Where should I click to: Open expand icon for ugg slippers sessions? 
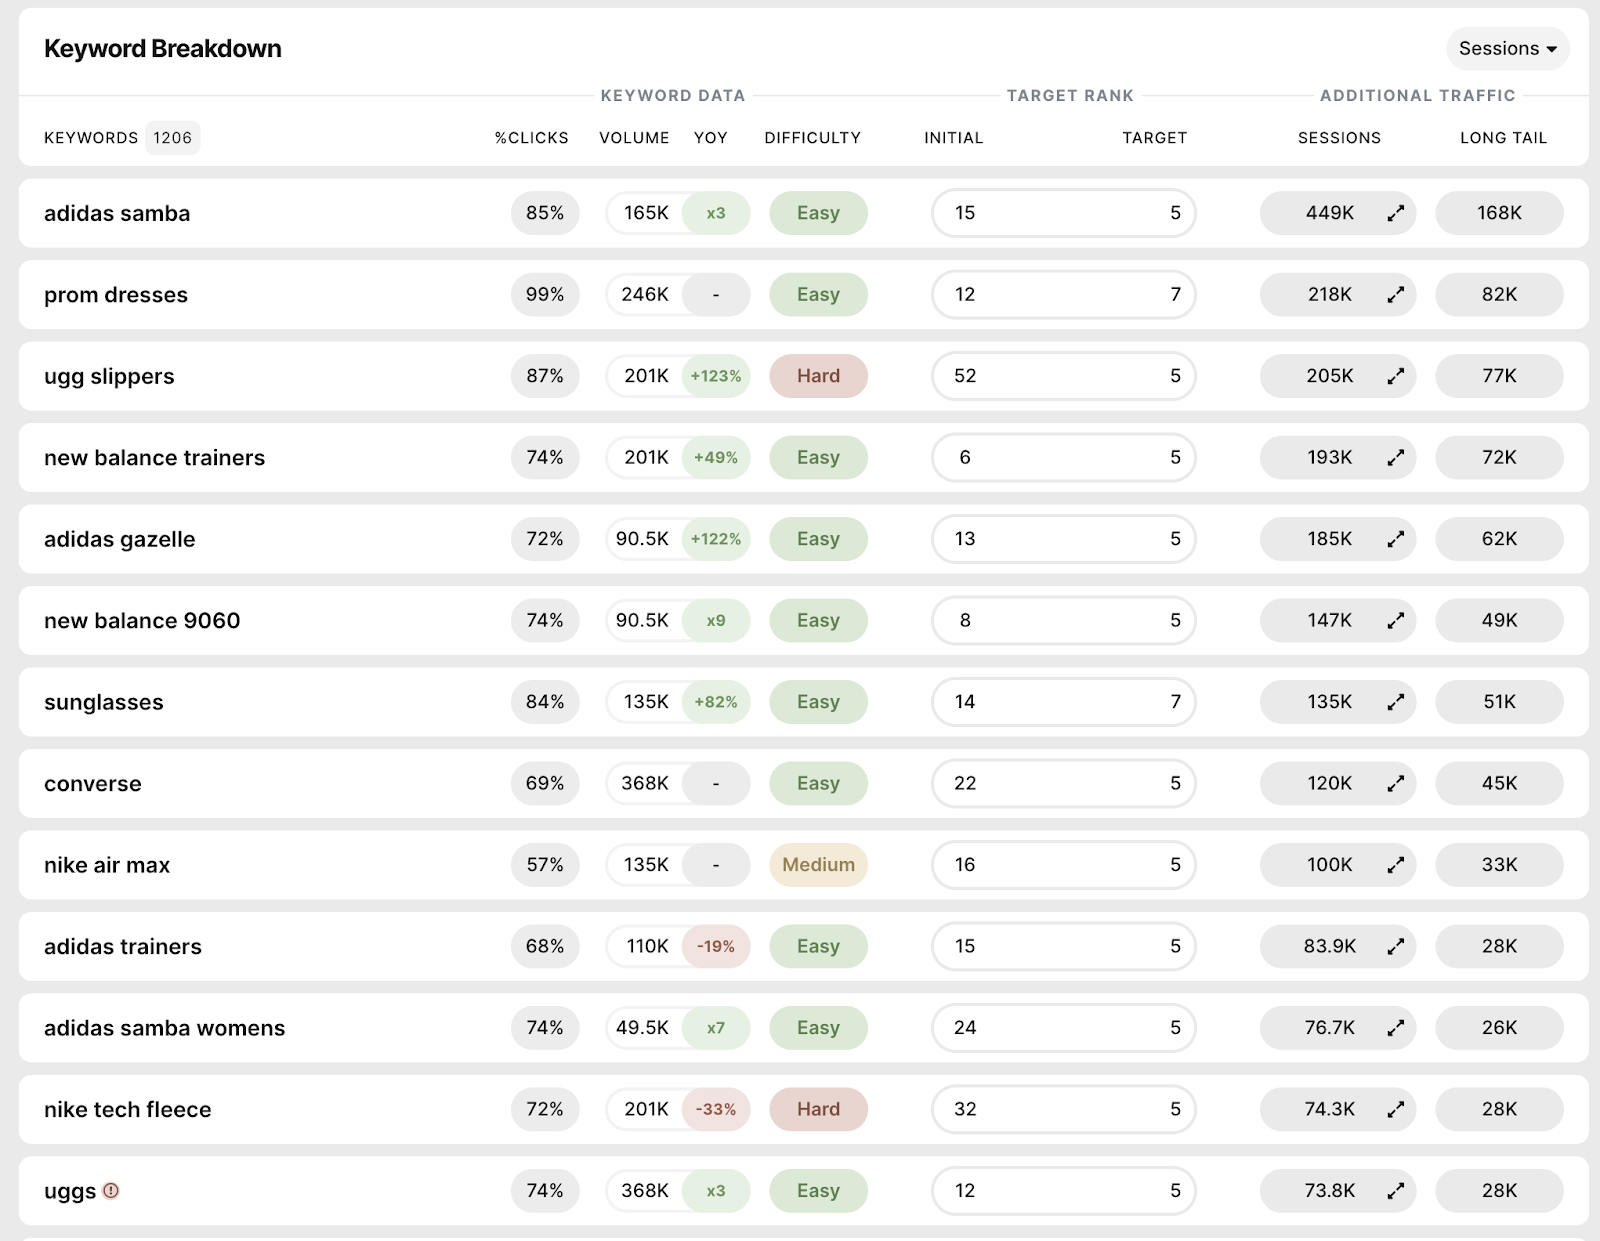coord(1395,376)
